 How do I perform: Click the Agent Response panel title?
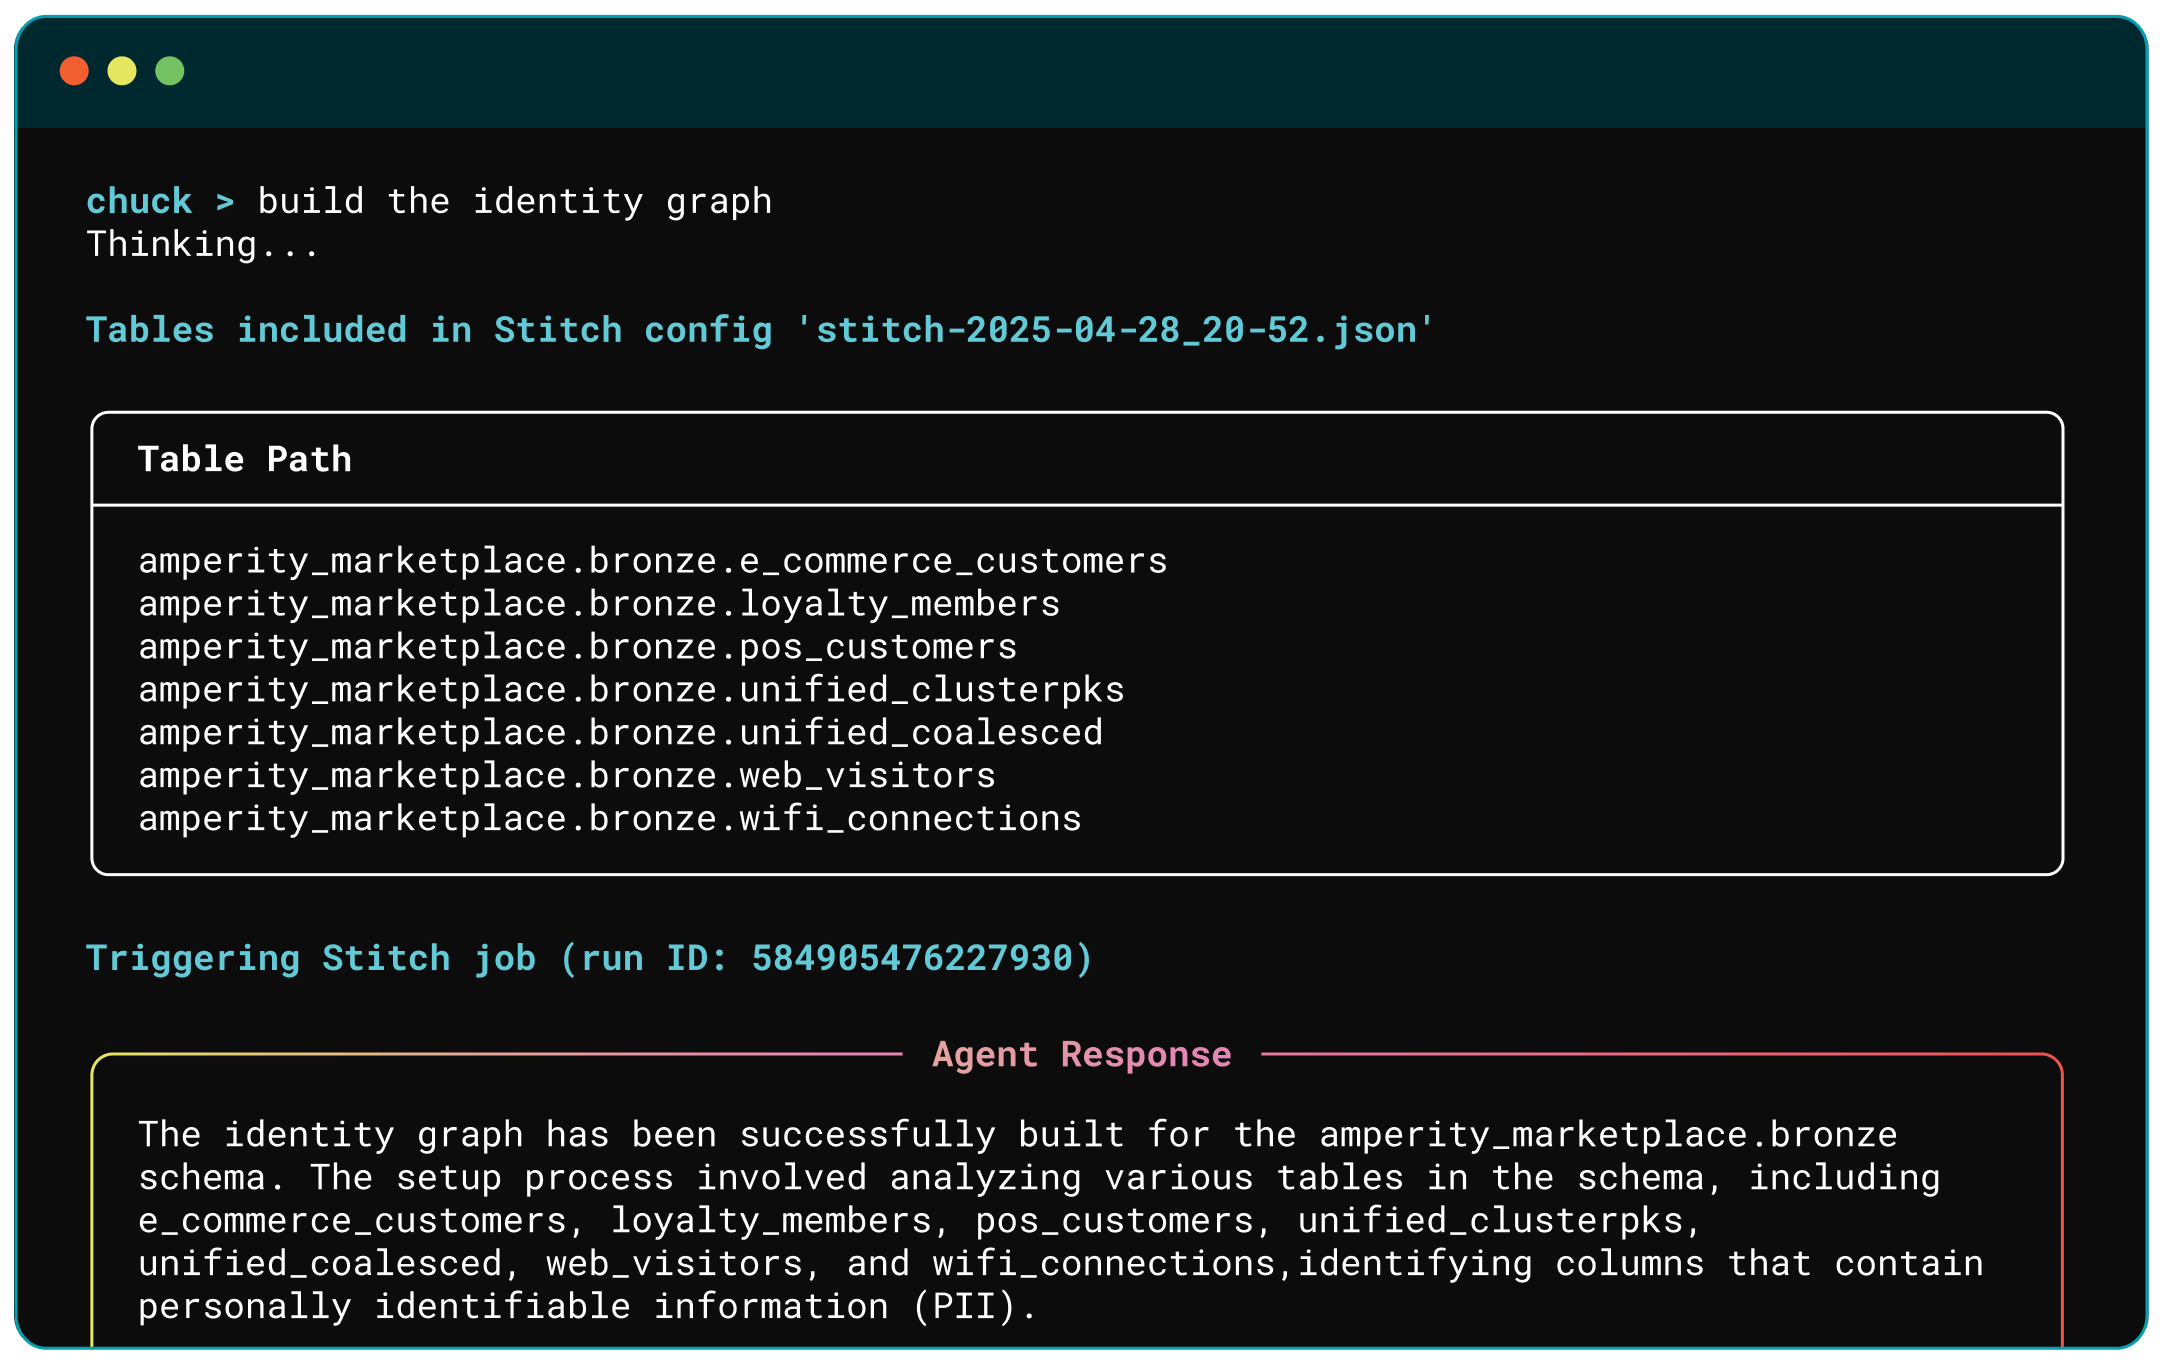point(1081,1054)
